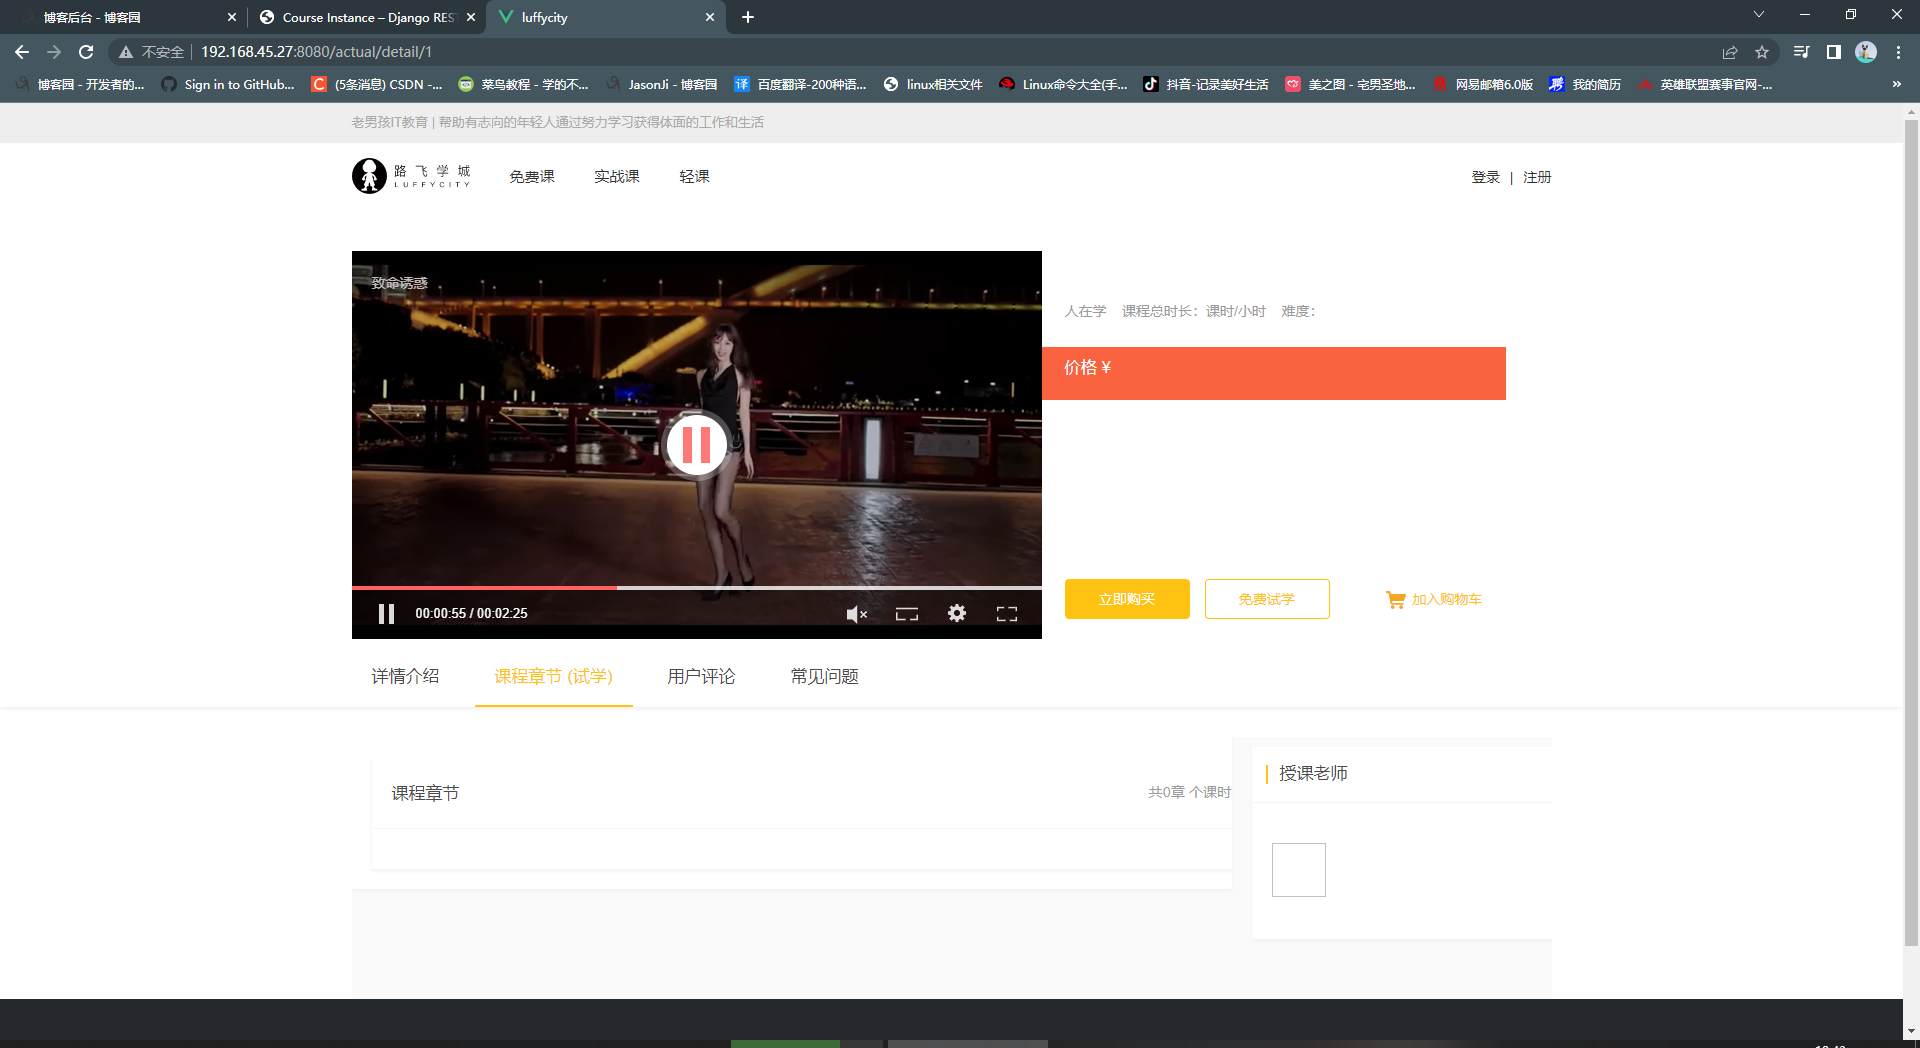Close the Course Instance browser tab
The image size is (1920, 1048).
click(471, 17)
